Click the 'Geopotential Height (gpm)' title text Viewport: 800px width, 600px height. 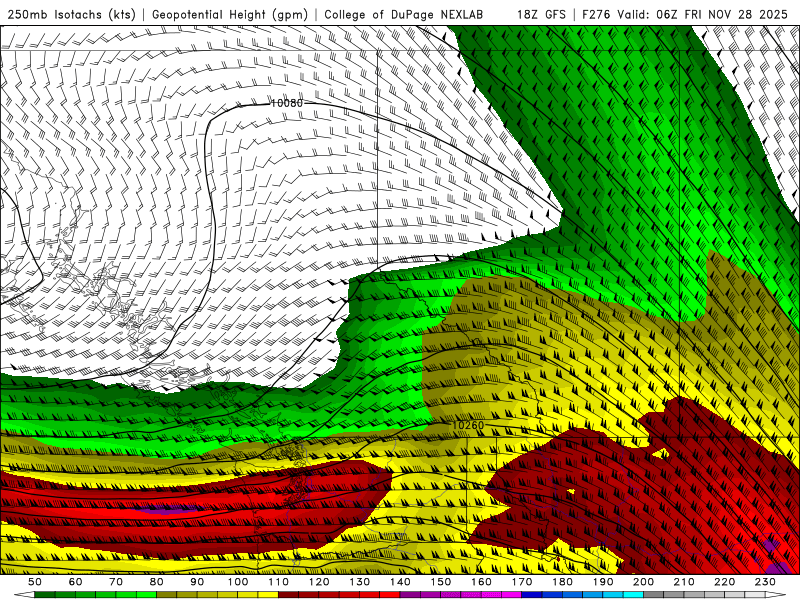click(x=230, y=14)
